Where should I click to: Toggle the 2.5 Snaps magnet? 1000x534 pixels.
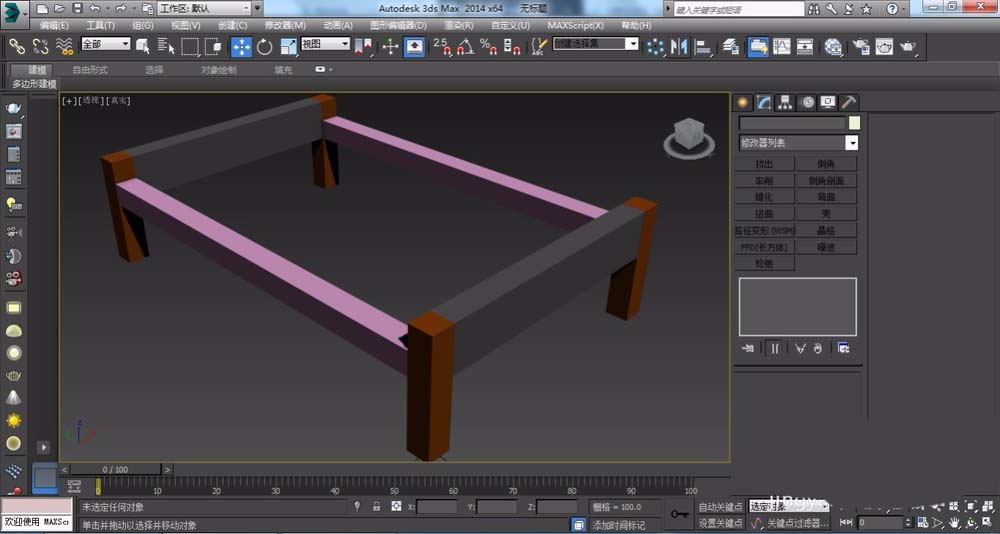pyautogui.click(x=442, y=47)
